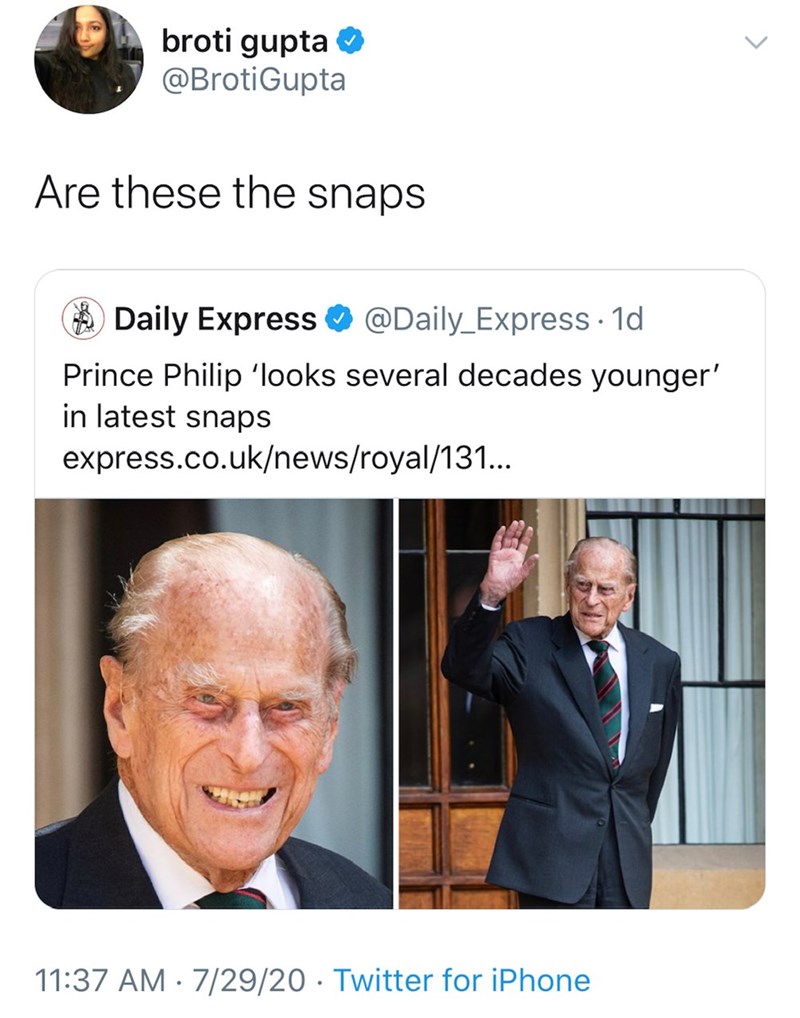Go to the @Daily_Express handle
This screenshot has width=800, height=1018.
476,320
